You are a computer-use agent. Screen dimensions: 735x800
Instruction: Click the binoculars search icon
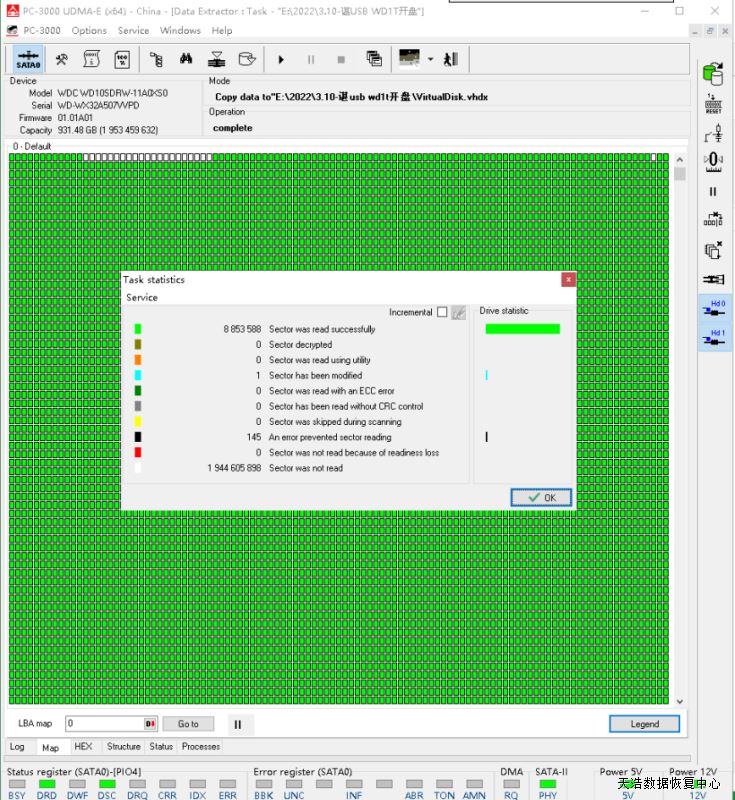[186, 59]
